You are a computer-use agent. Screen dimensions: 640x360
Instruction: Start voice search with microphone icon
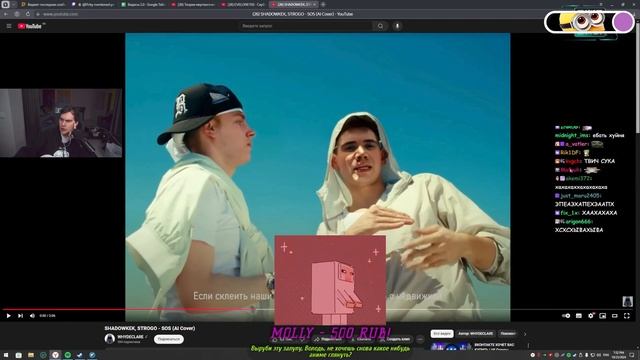pos(397,26)
